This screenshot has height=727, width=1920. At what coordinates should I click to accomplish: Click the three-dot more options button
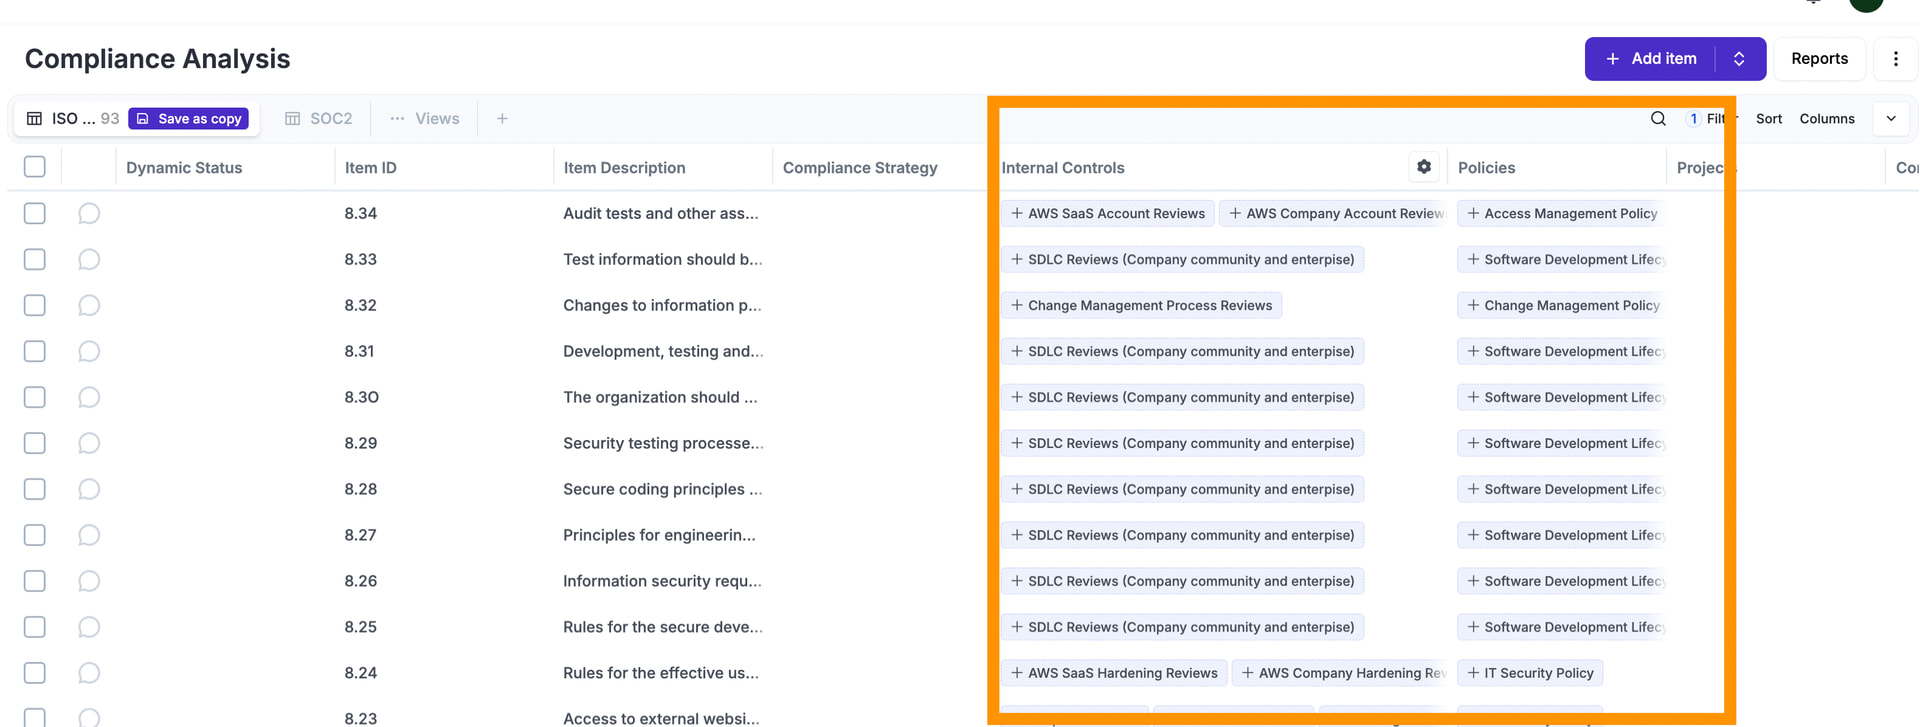pyautogui.click(x=1895, y=59)
